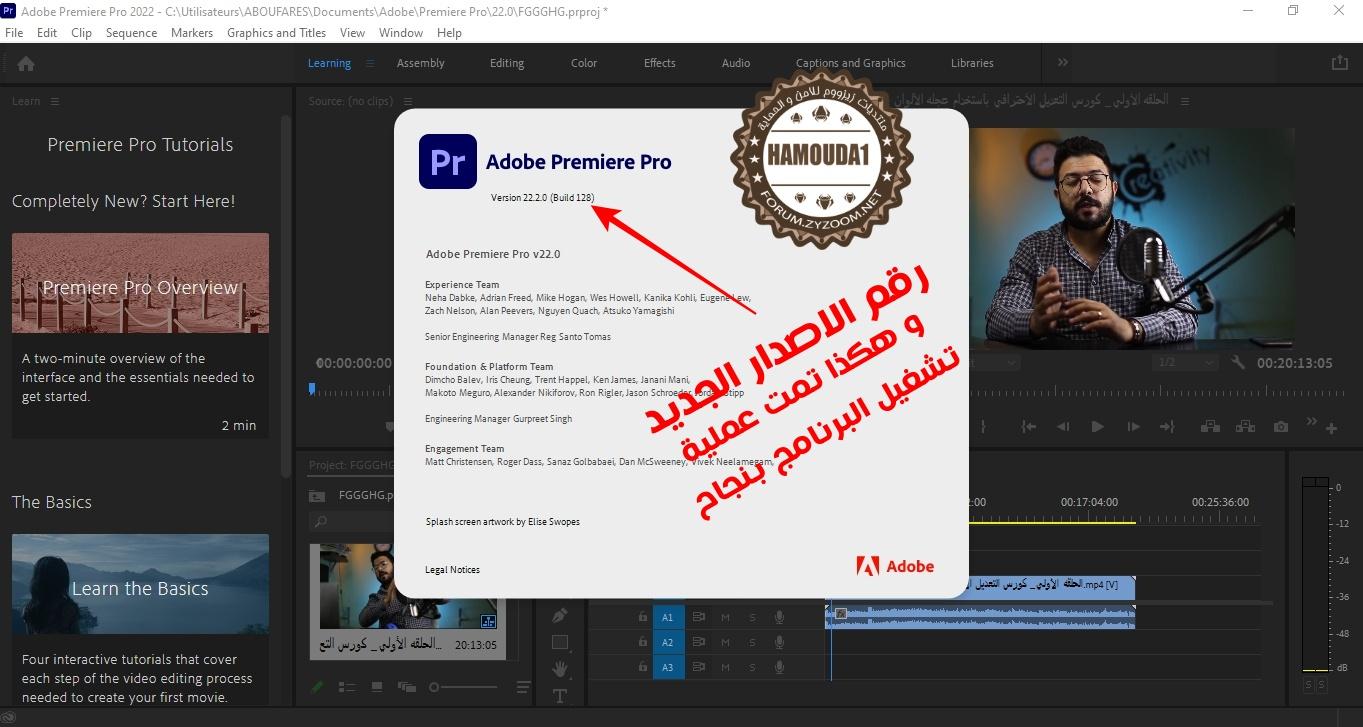Image resolution: width=1363 pixels, height=727 pixels.
Task: Click the project bin folder icon
Action: pos(317,495)
